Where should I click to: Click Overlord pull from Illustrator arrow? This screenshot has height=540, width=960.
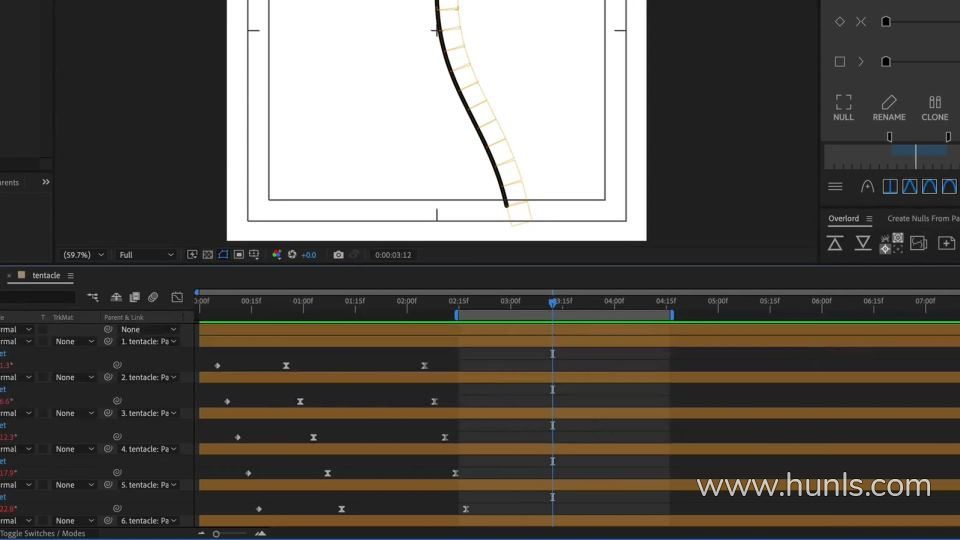863,243
